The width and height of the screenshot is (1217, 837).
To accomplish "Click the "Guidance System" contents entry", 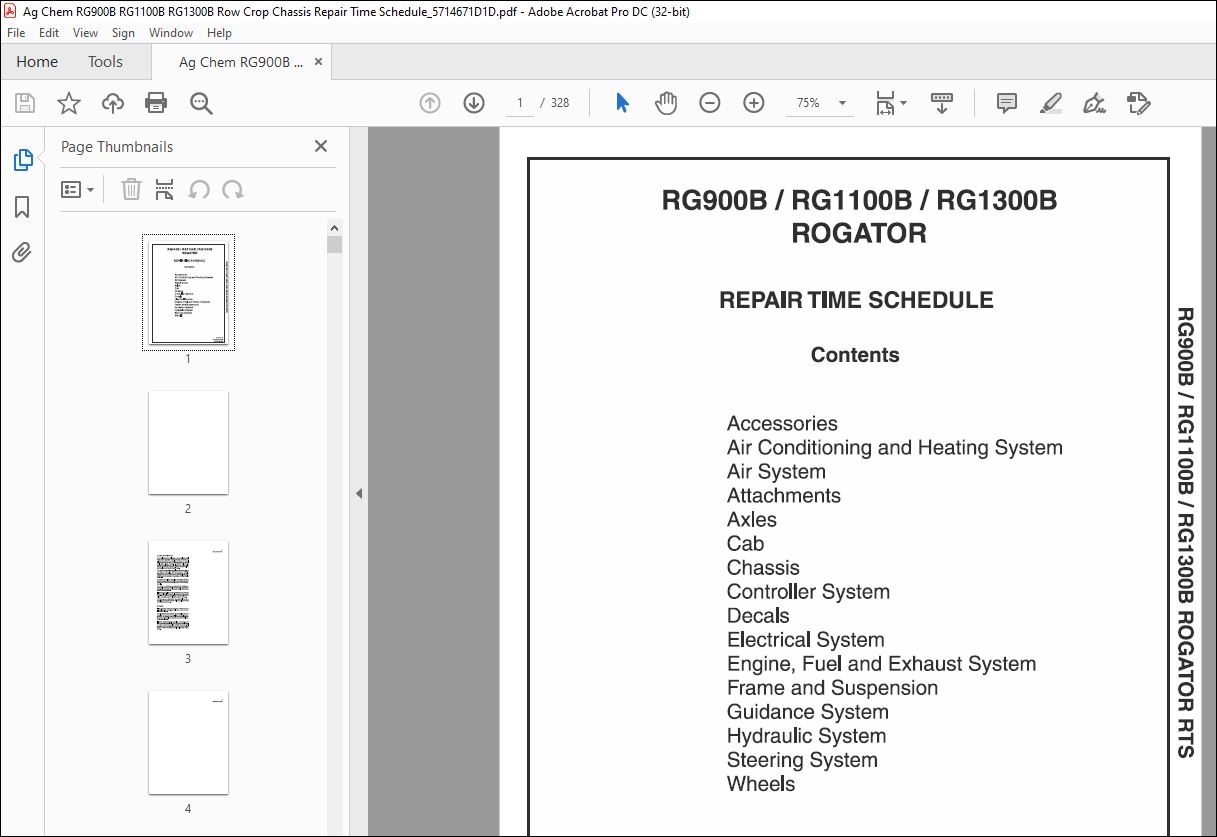I will click(x=808, y=712).
